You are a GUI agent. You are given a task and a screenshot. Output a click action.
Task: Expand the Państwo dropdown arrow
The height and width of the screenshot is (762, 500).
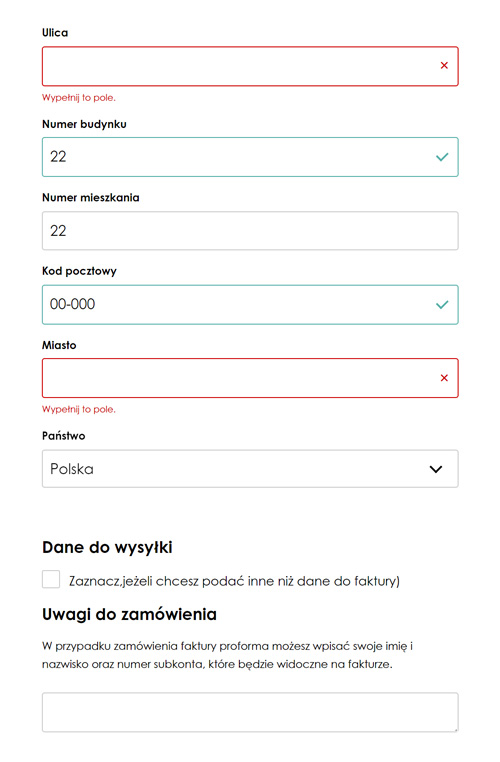pos(436,469)
